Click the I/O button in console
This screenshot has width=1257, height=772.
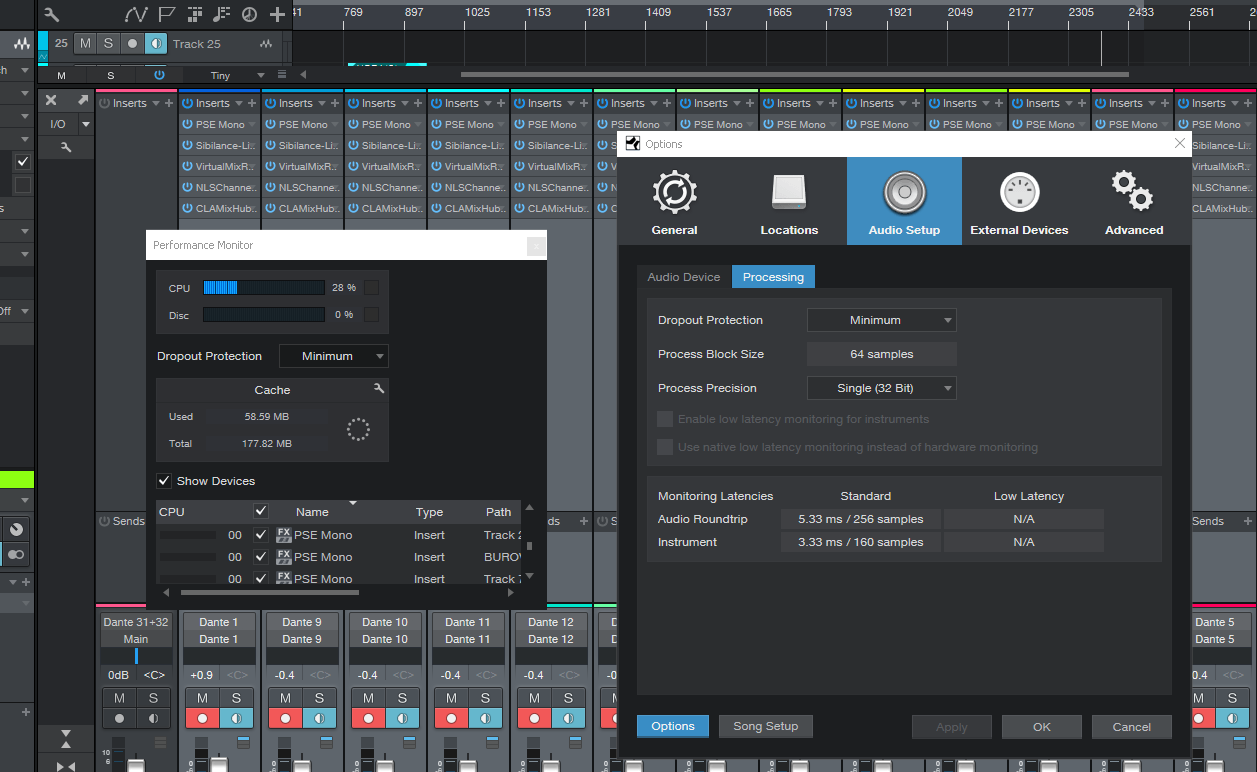point(58,124)
